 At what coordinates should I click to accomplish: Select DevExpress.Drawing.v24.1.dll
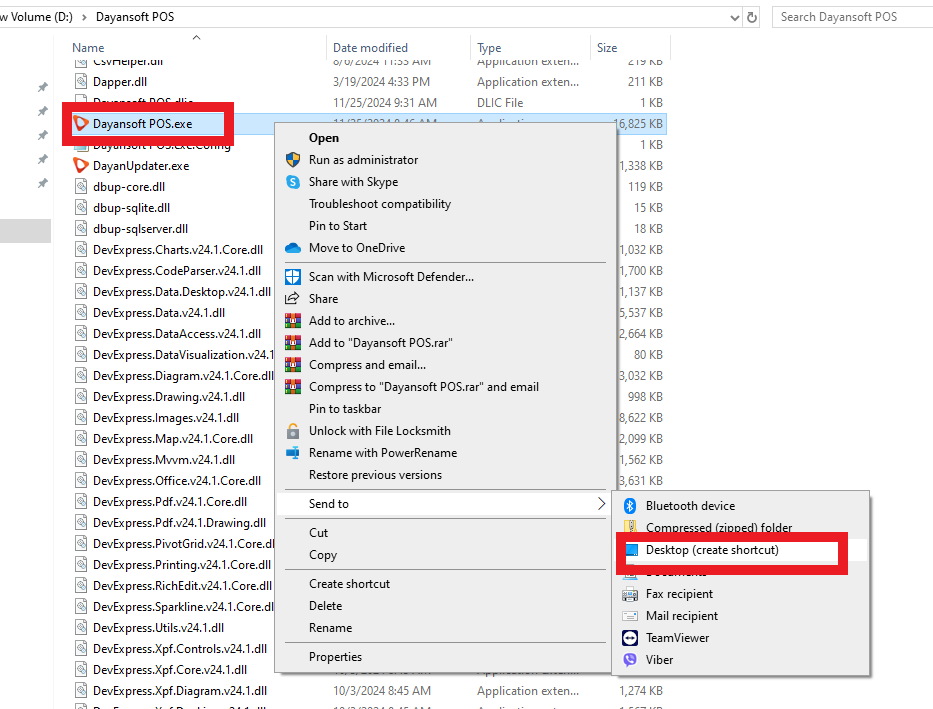[168, 397]
